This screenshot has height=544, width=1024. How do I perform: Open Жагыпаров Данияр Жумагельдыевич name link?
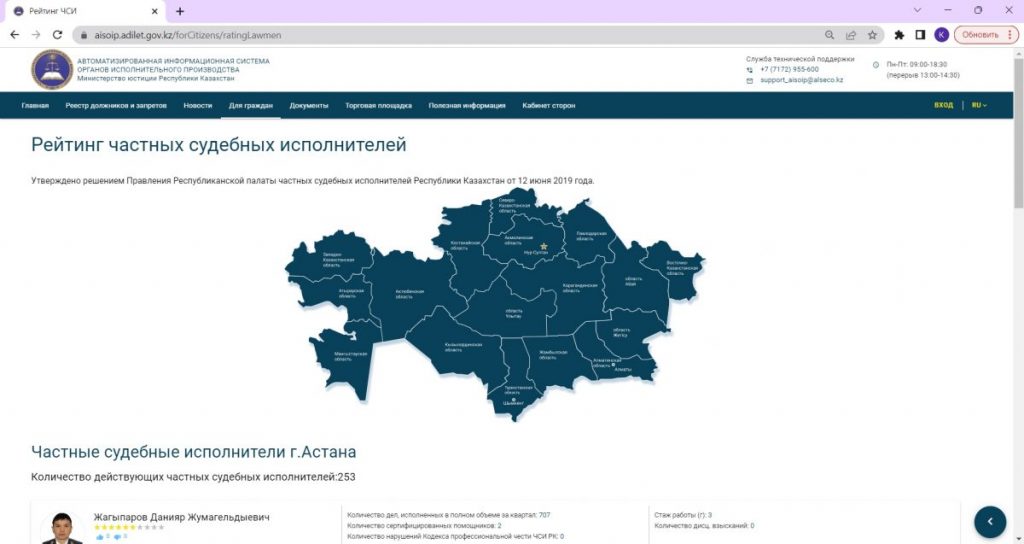(181, 517)
